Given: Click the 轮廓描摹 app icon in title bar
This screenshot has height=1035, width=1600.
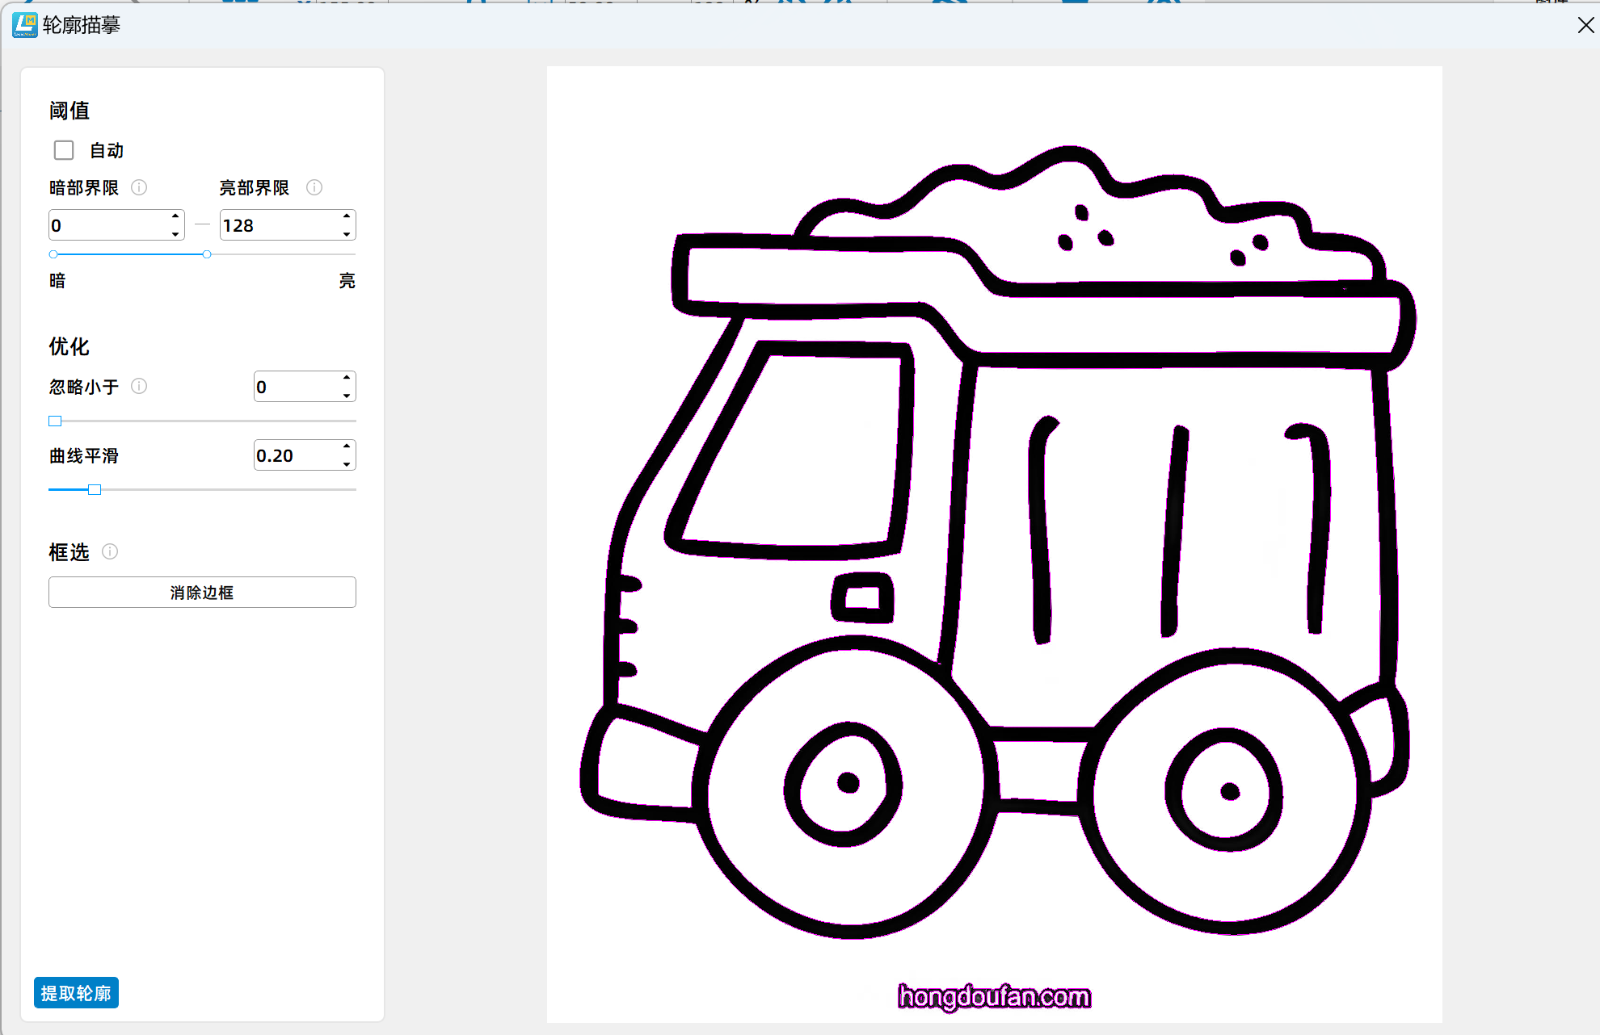Looking at the screenshot, I should coord(24,25).
